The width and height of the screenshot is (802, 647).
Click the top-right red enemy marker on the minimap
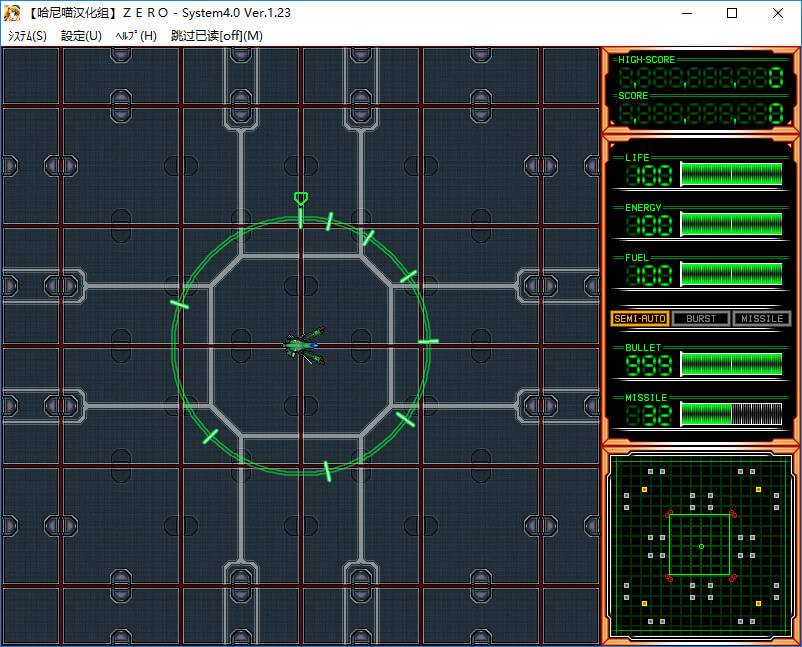tap(732, 514)
